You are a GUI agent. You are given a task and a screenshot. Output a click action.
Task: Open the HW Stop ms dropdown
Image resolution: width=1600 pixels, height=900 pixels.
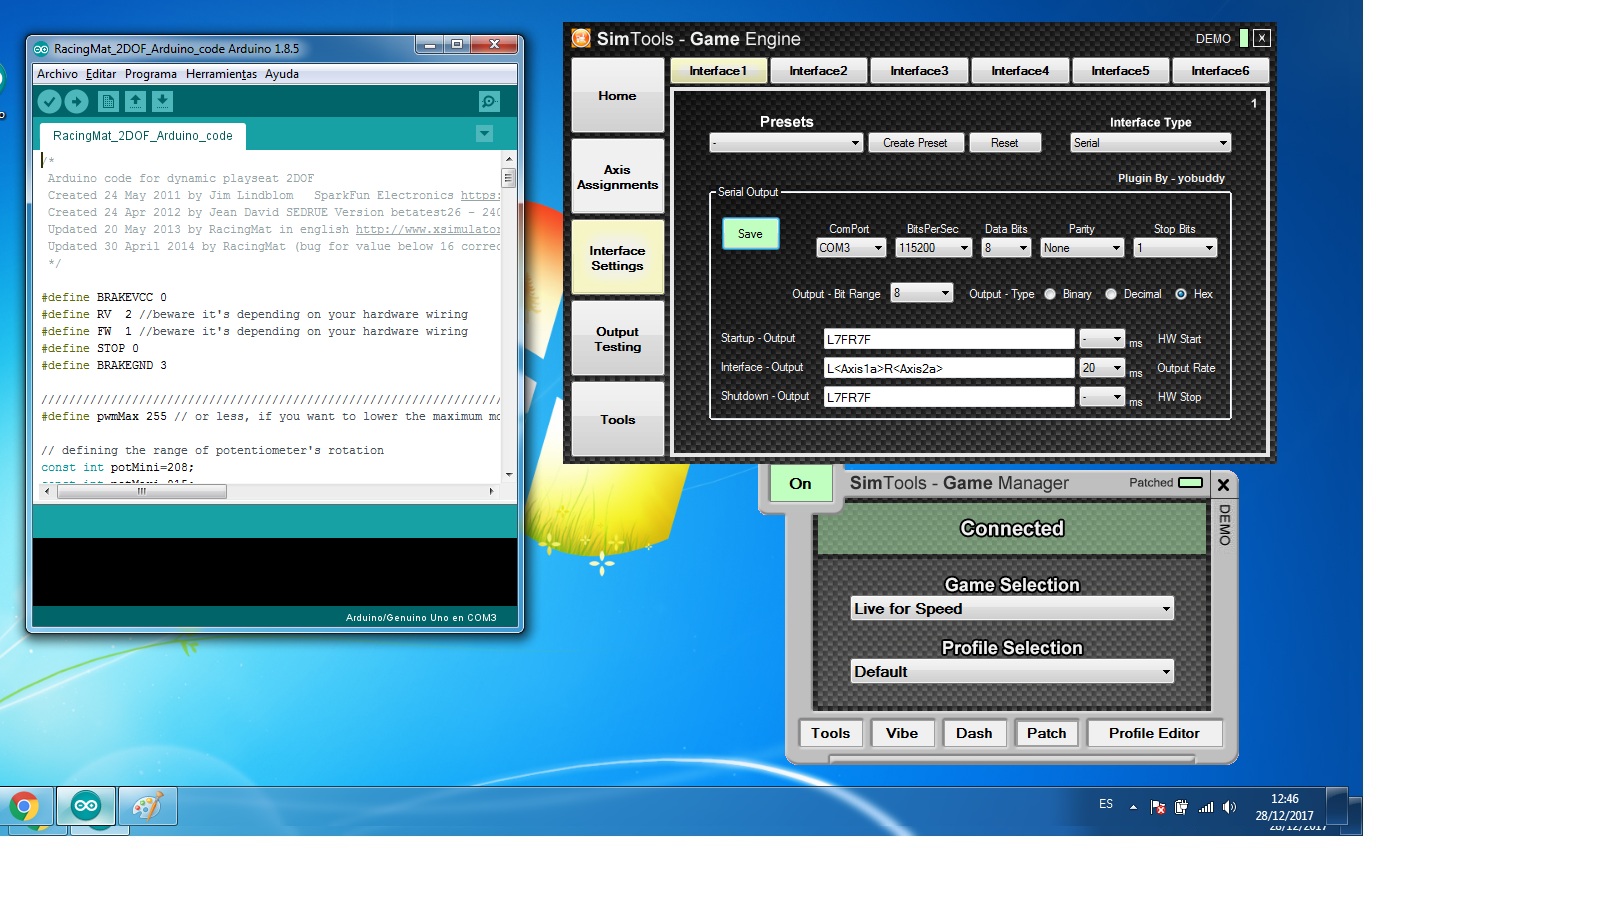1103,397
